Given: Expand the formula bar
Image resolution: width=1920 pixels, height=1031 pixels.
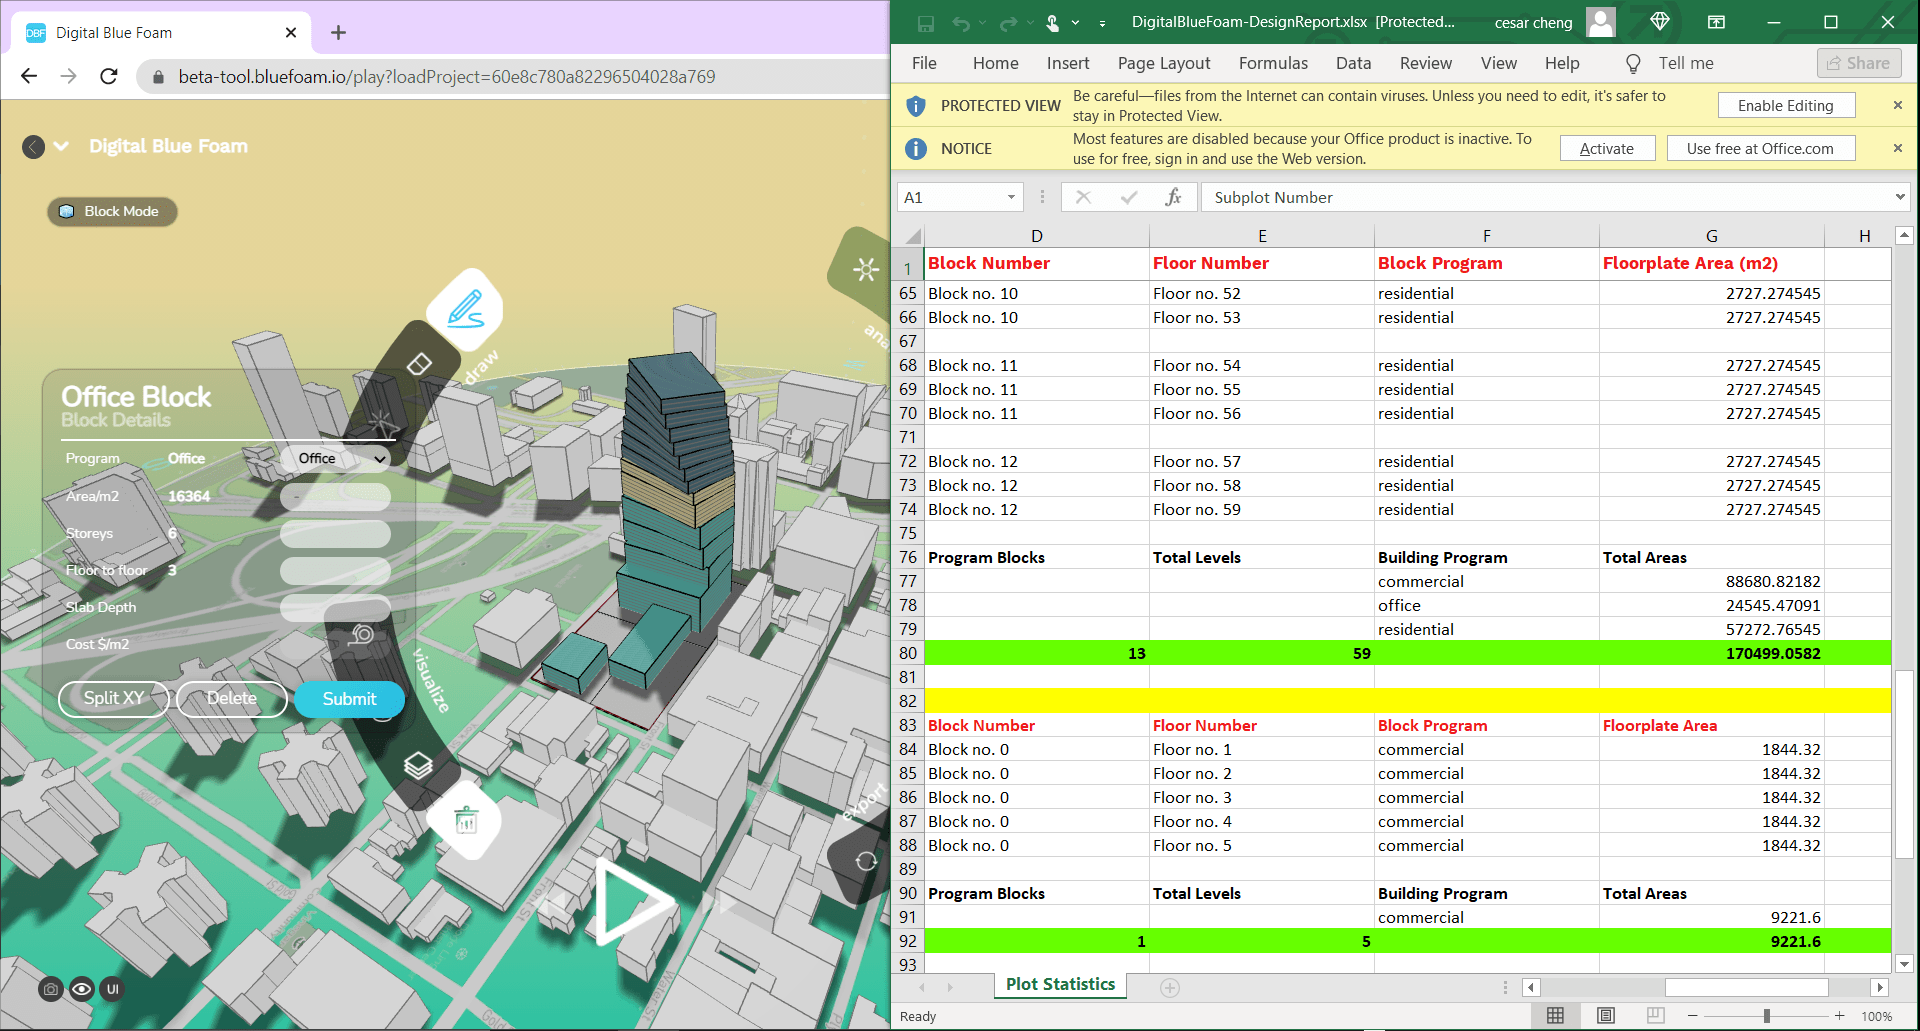Looking at the screenshot, I should coord(1900,197).
